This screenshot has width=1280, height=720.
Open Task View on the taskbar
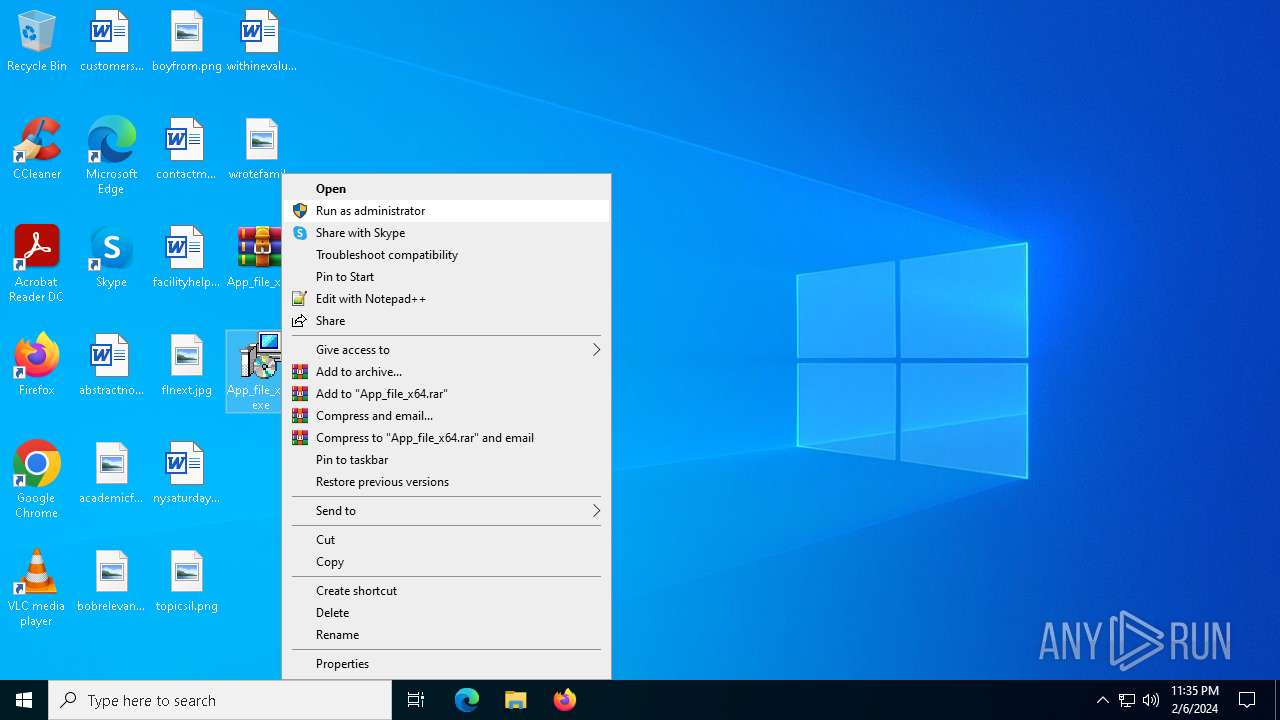point(416,700)
